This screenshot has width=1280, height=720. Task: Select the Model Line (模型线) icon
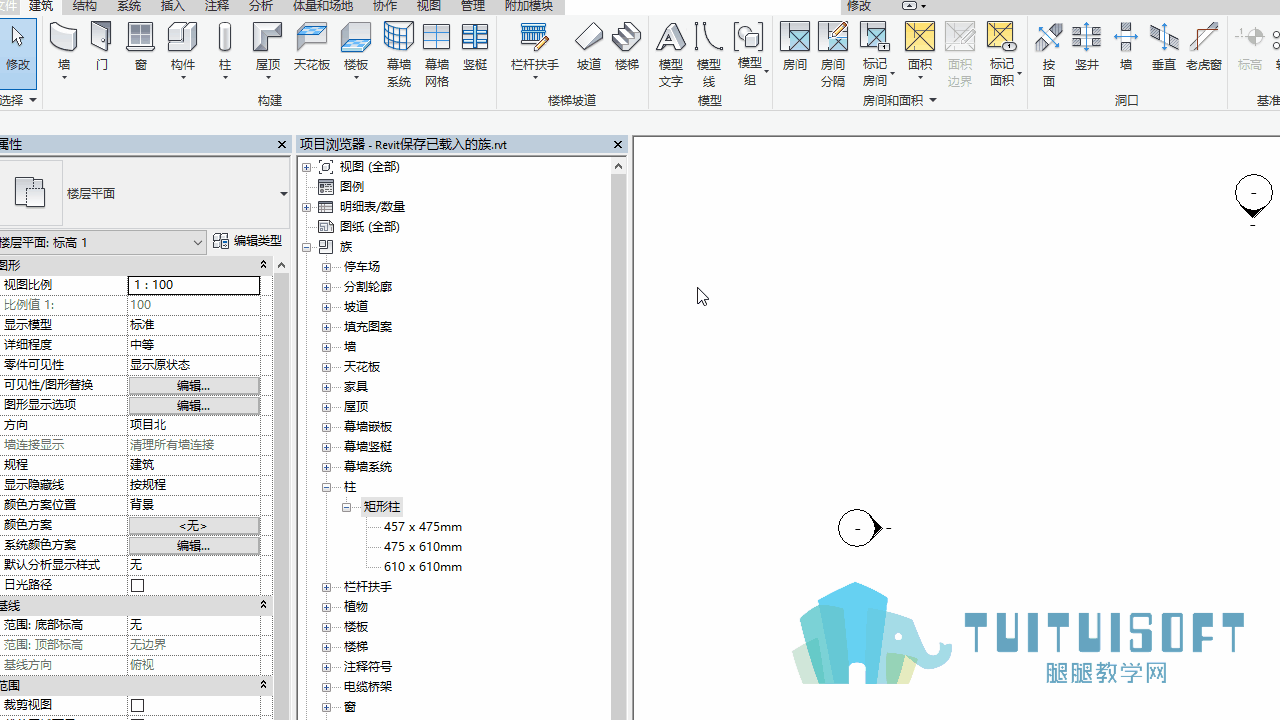709,37
